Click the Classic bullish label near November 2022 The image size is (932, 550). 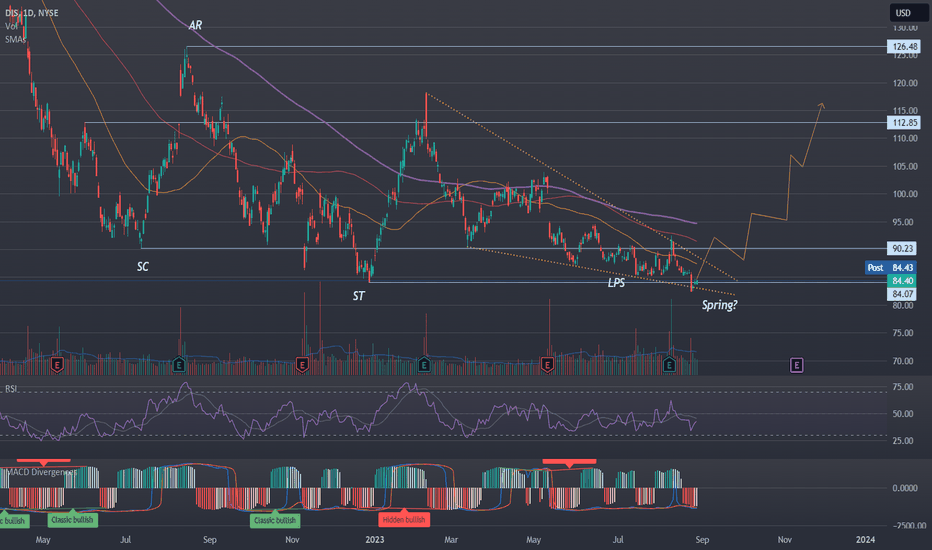pos(275,520)
